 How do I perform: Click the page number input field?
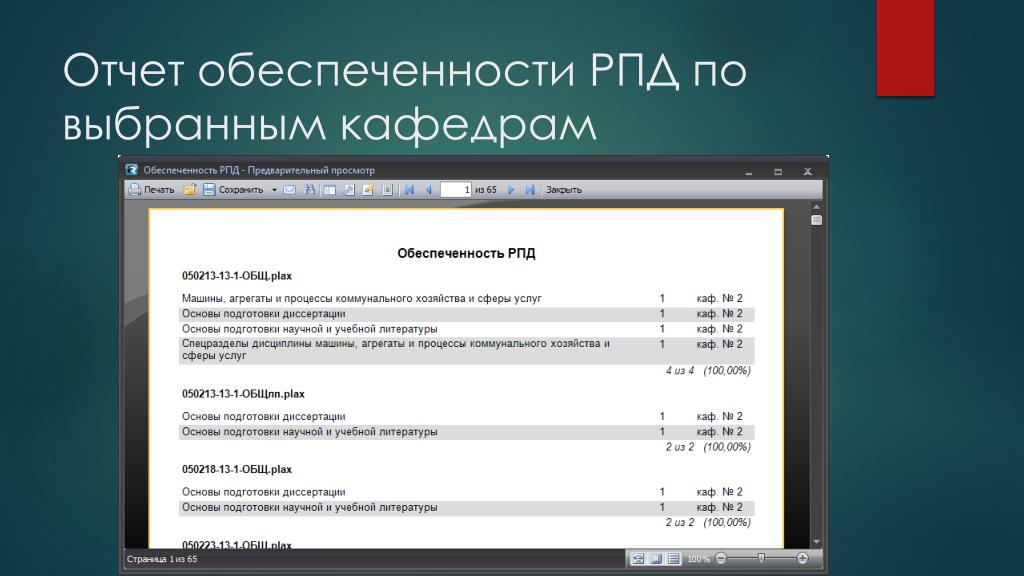point(456,190)
